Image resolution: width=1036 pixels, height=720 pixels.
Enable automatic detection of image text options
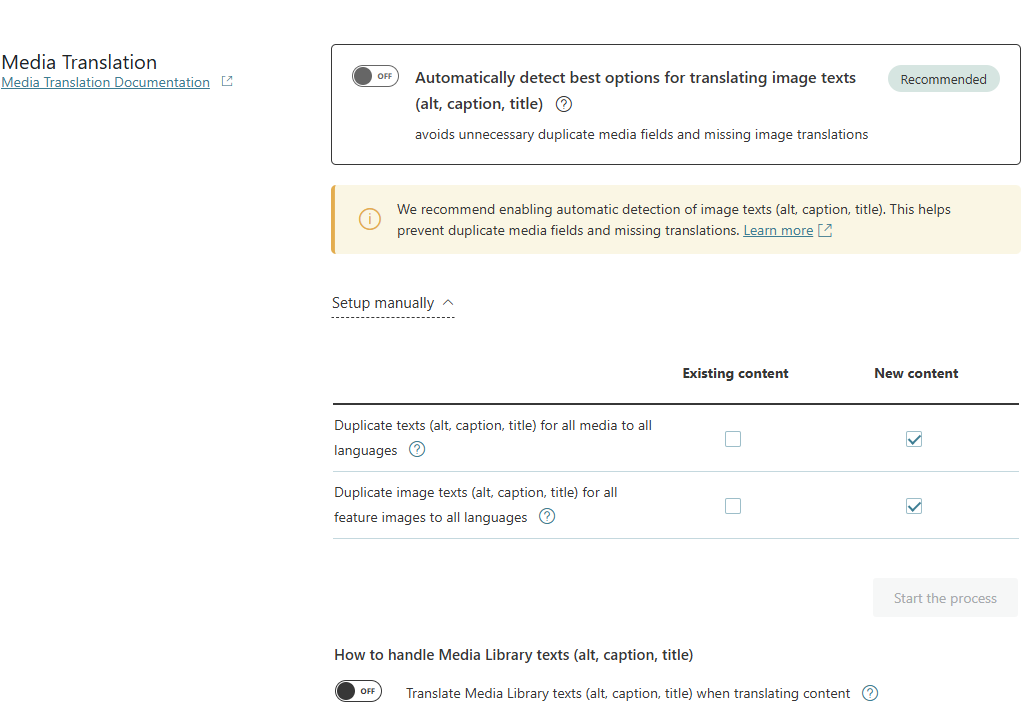point(375,77)
